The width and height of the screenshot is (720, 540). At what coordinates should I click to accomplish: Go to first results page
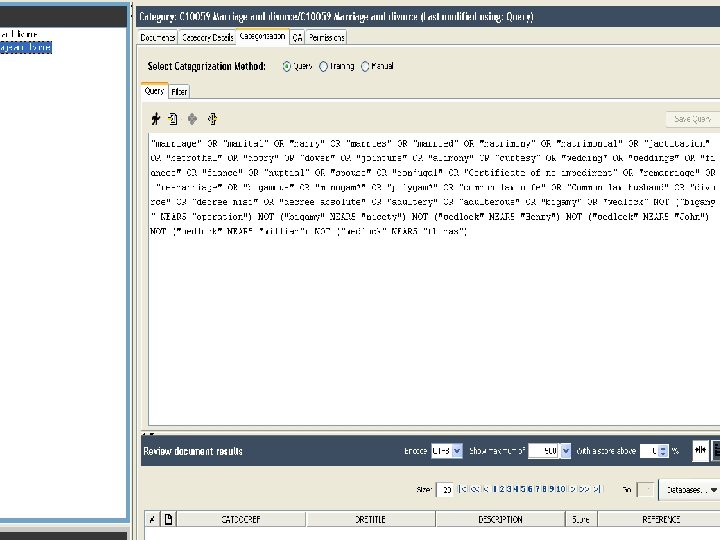463,489
